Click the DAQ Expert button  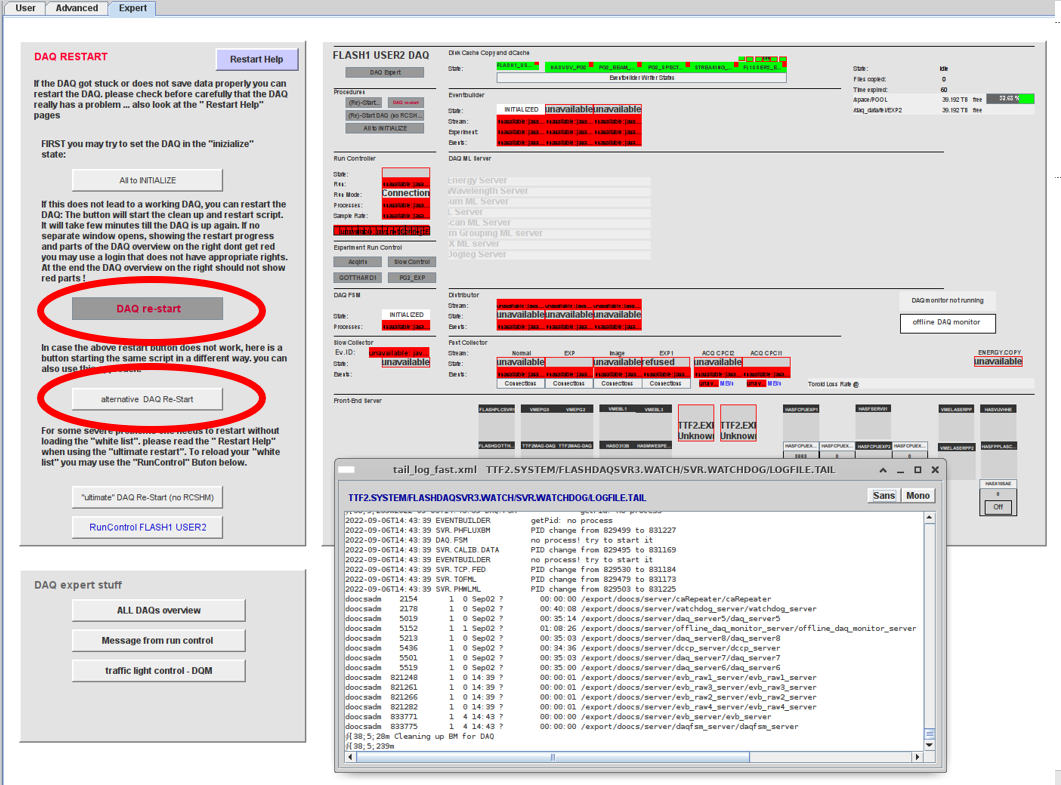384,72
